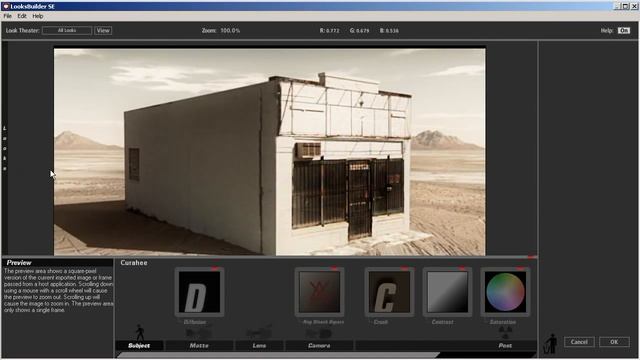Switch to the Camera tab
Viewport: 640px width, 360px height.
point(319,346)
